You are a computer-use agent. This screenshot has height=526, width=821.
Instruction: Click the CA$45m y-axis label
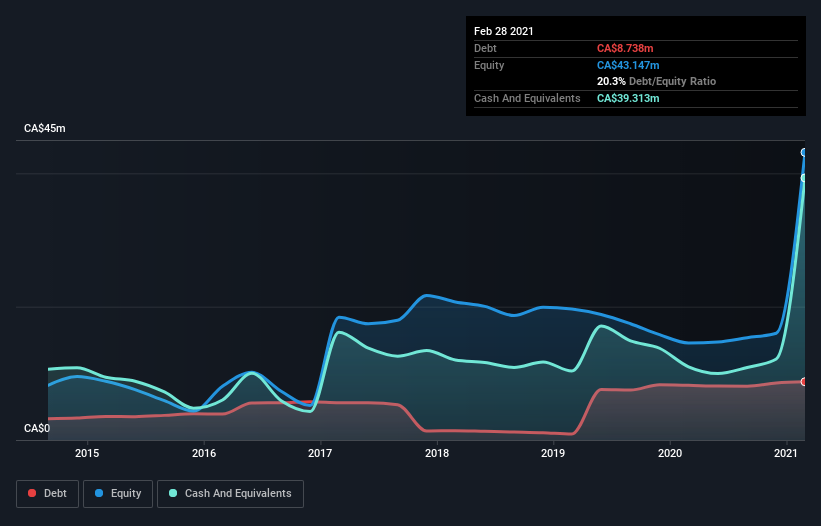click(45, 128)
